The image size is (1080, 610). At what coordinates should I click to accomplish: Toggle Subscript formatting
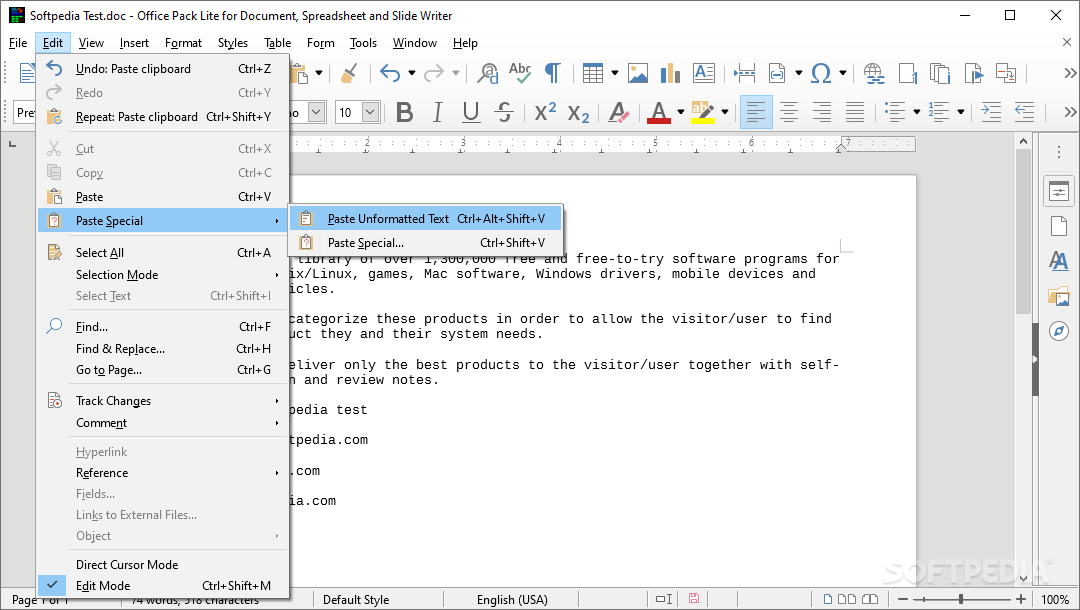pos(579,113)
